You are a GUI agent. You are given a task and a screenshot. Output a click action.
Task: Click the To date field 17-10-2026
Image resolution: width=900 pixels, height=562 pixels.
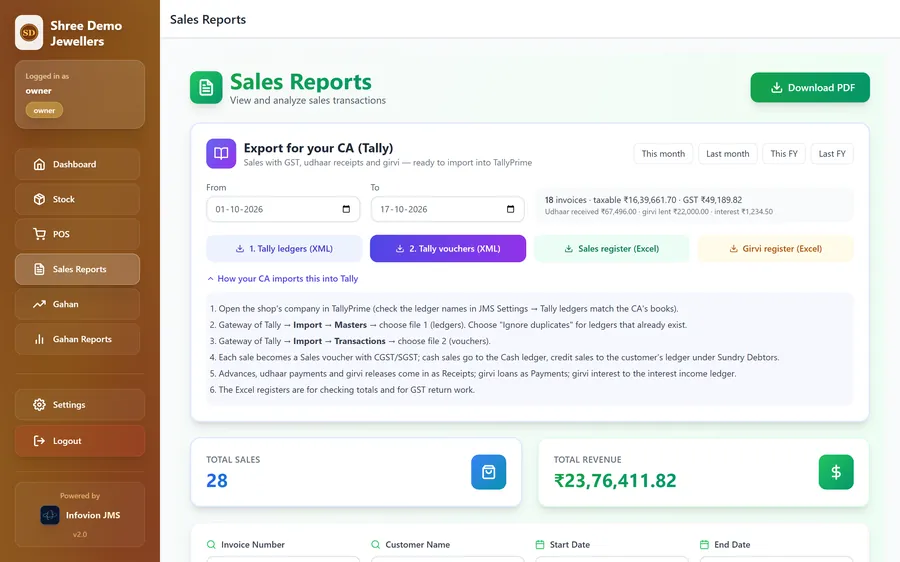447,209
